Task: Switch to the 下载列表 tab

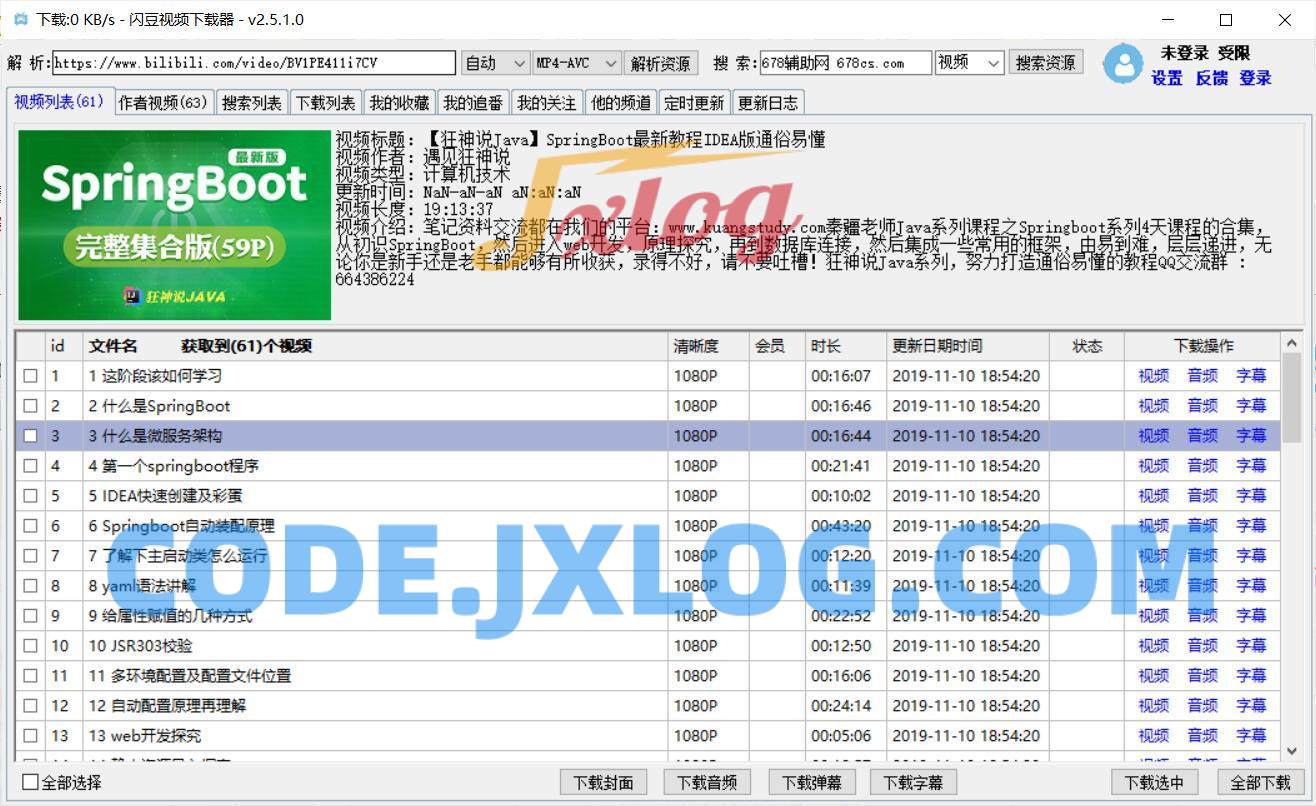Action: click(326, 102)
